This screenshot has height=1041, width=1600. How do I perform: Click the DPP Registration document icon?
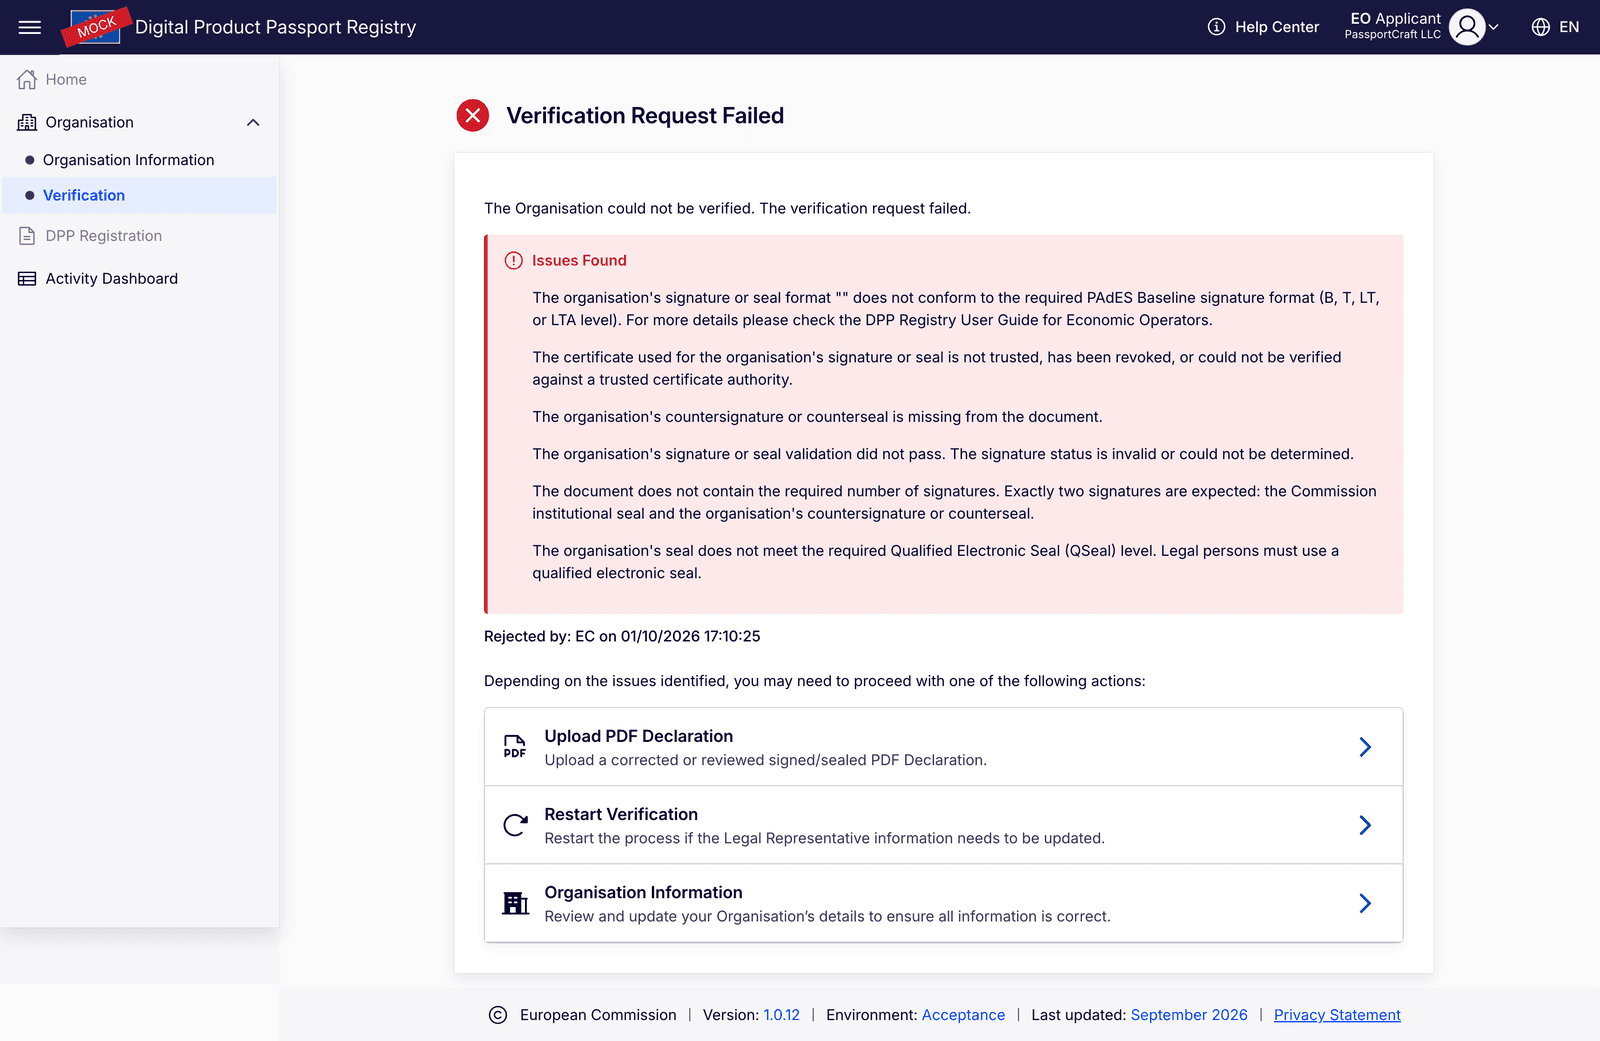point(27,236)
